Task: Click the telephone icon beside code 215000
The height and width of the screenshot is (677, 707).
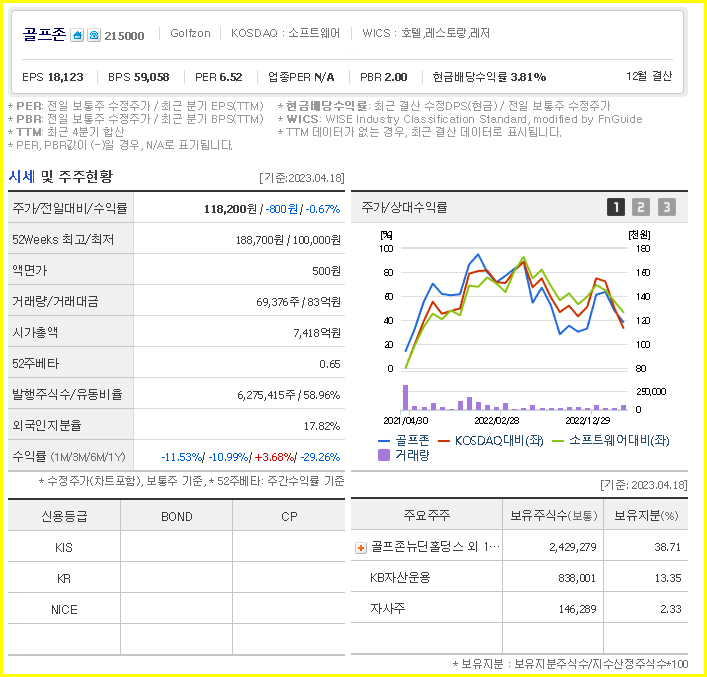Action: click(x=94, y=35)
